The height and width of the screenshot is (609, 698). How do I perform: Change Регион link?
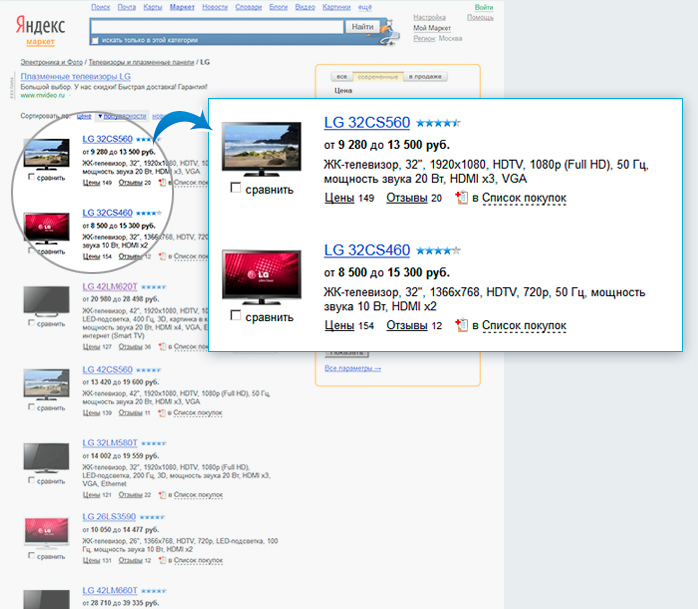(x=424, y=39)
